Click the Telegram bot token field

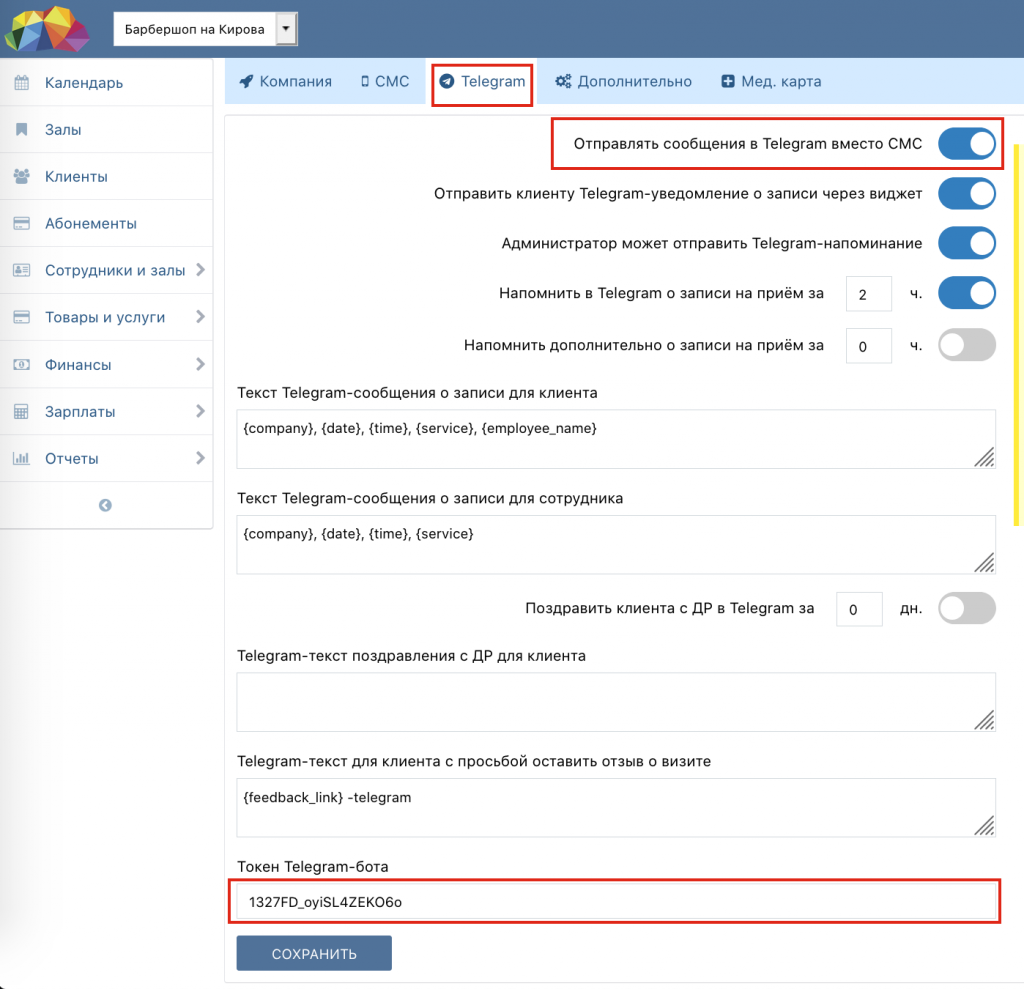click(x=616, y=901)
